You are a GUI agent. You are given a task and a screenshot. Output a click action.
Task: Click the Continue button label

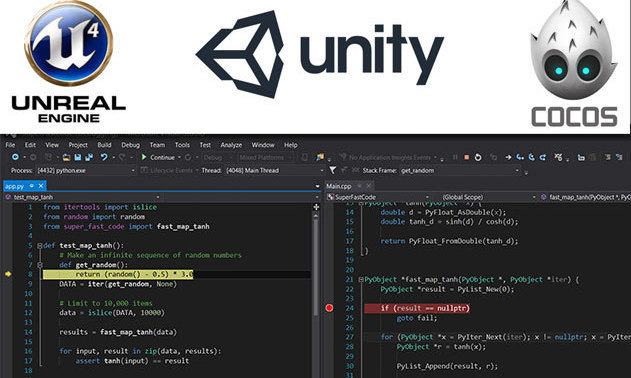(162, 157)
